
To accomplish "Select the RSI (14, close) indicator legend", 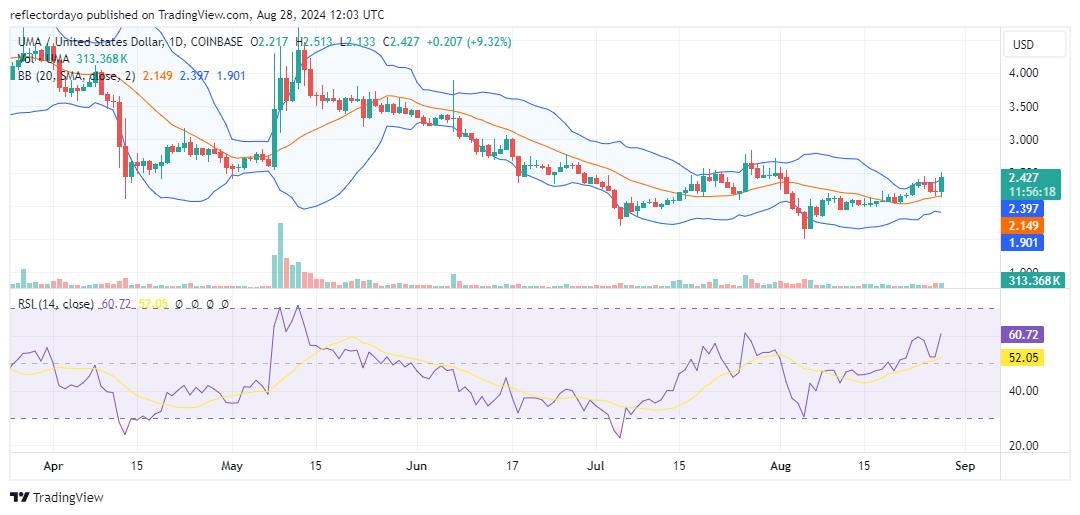I will point(55,304).
